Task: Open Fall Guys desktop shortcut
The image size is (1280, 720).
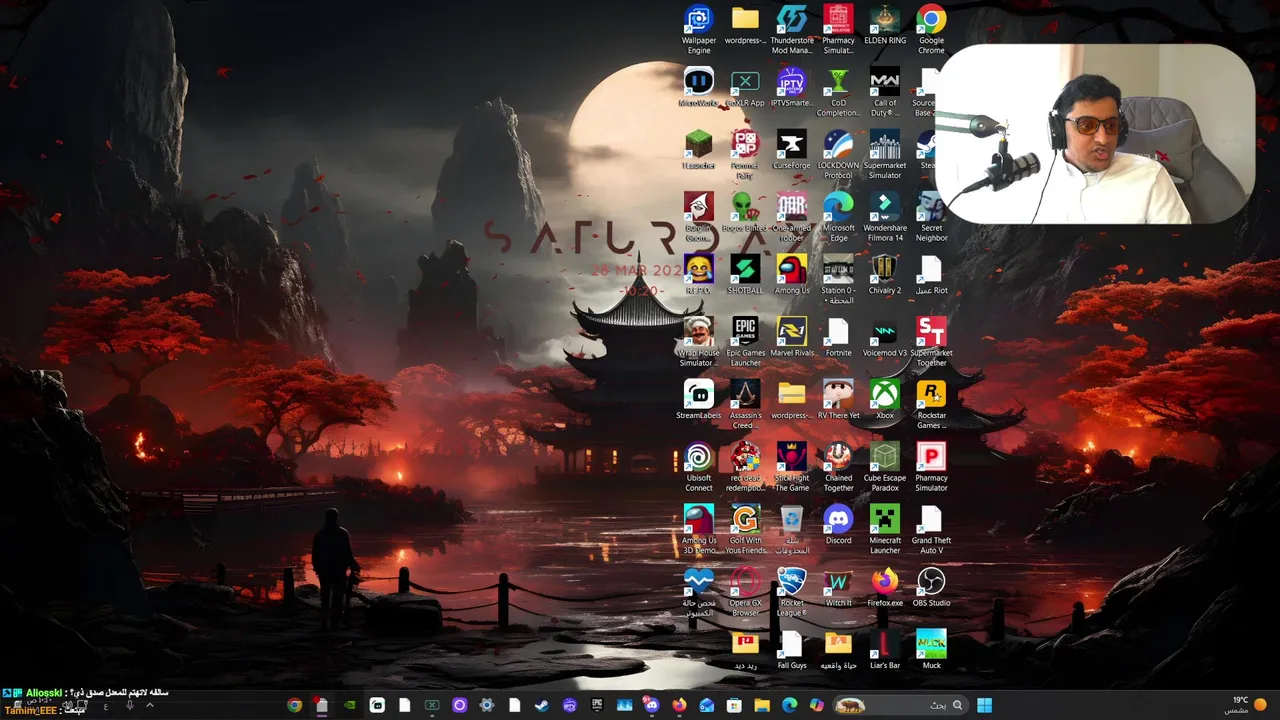Action: click(791, 650)
